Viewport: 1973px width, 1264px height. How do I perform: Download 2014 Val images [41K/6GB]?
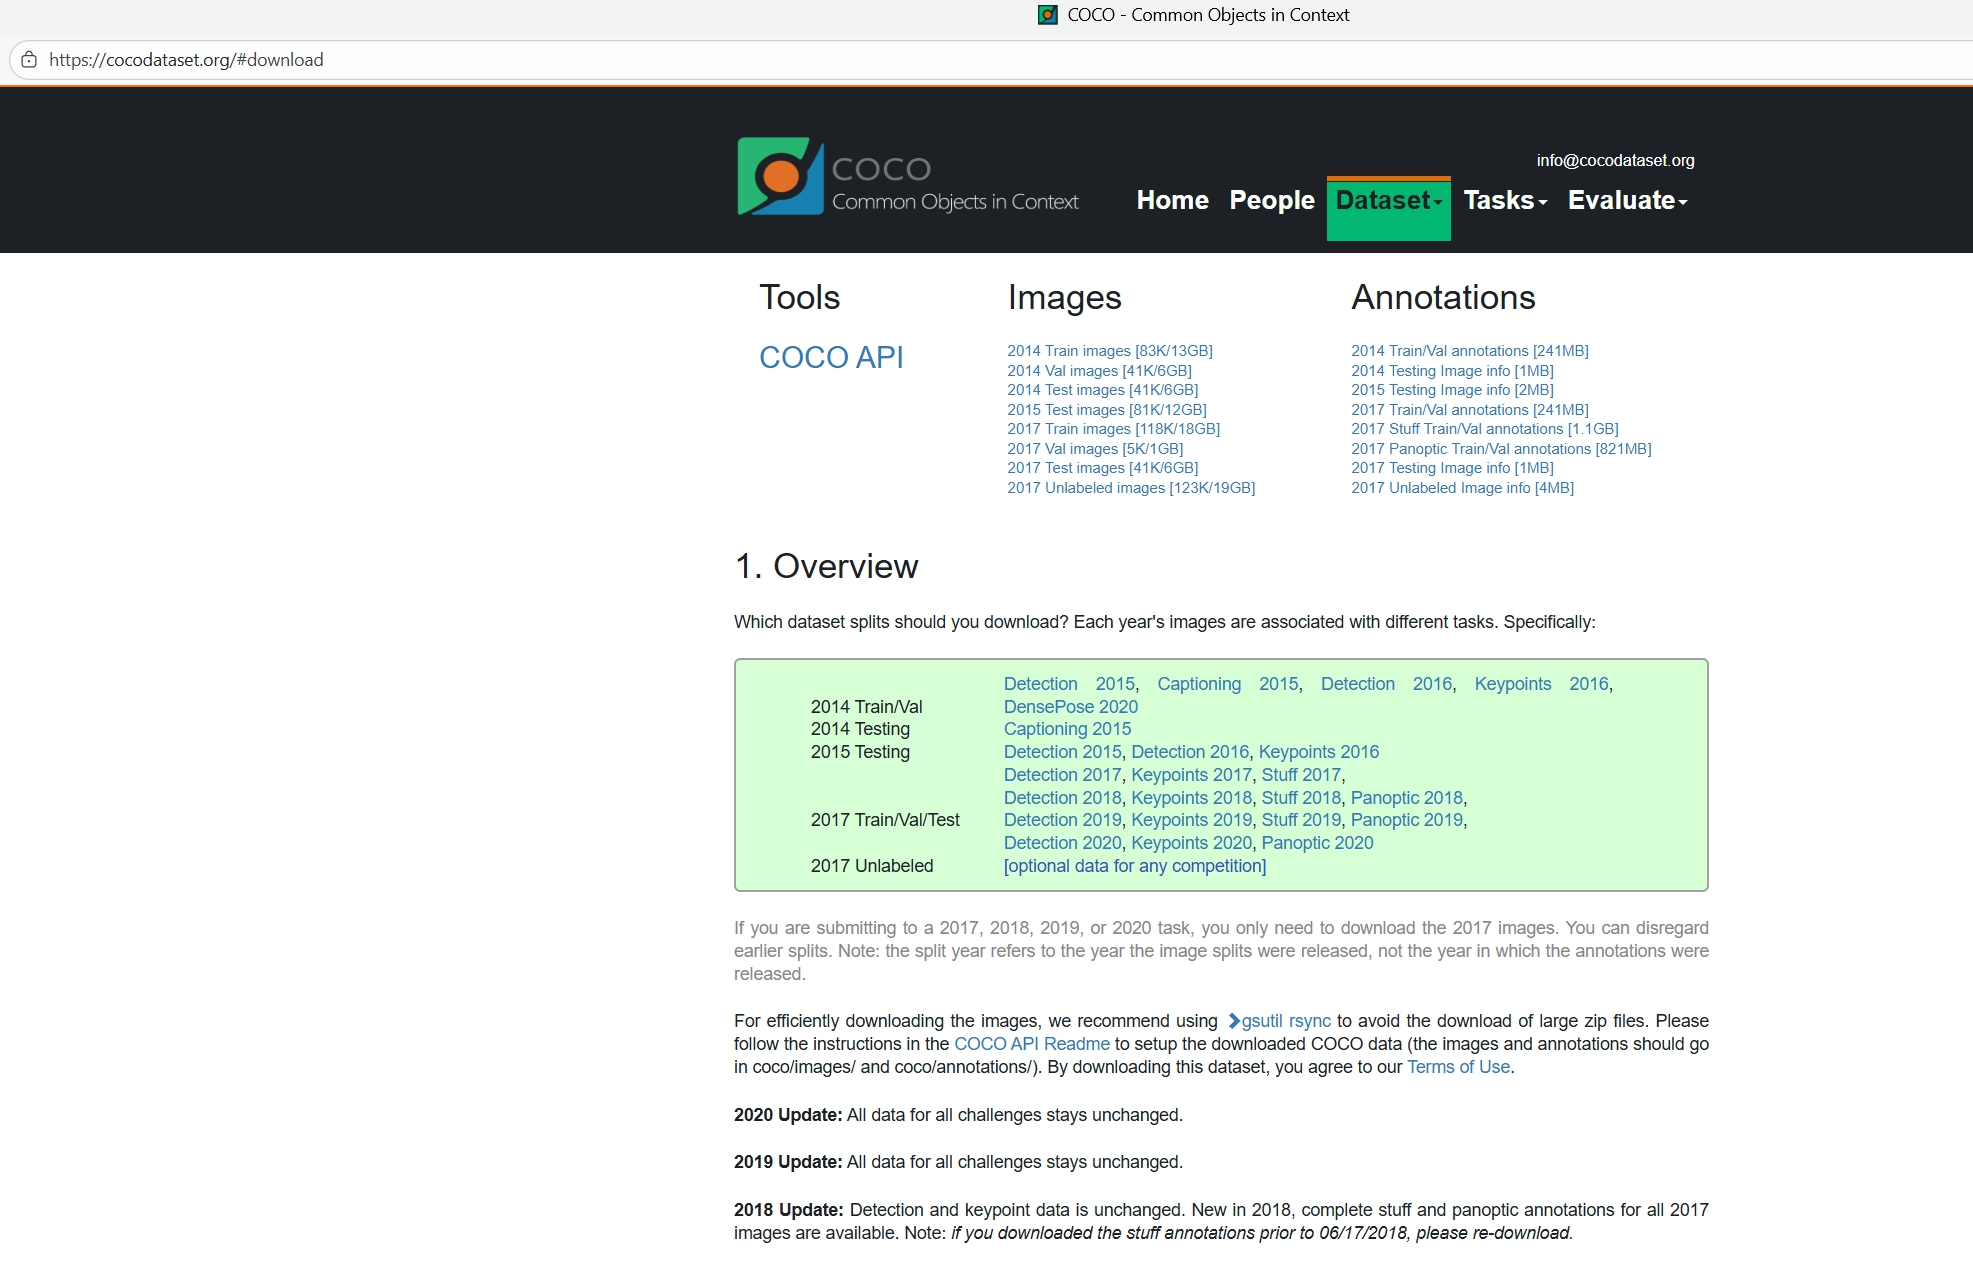[1099, 371]
